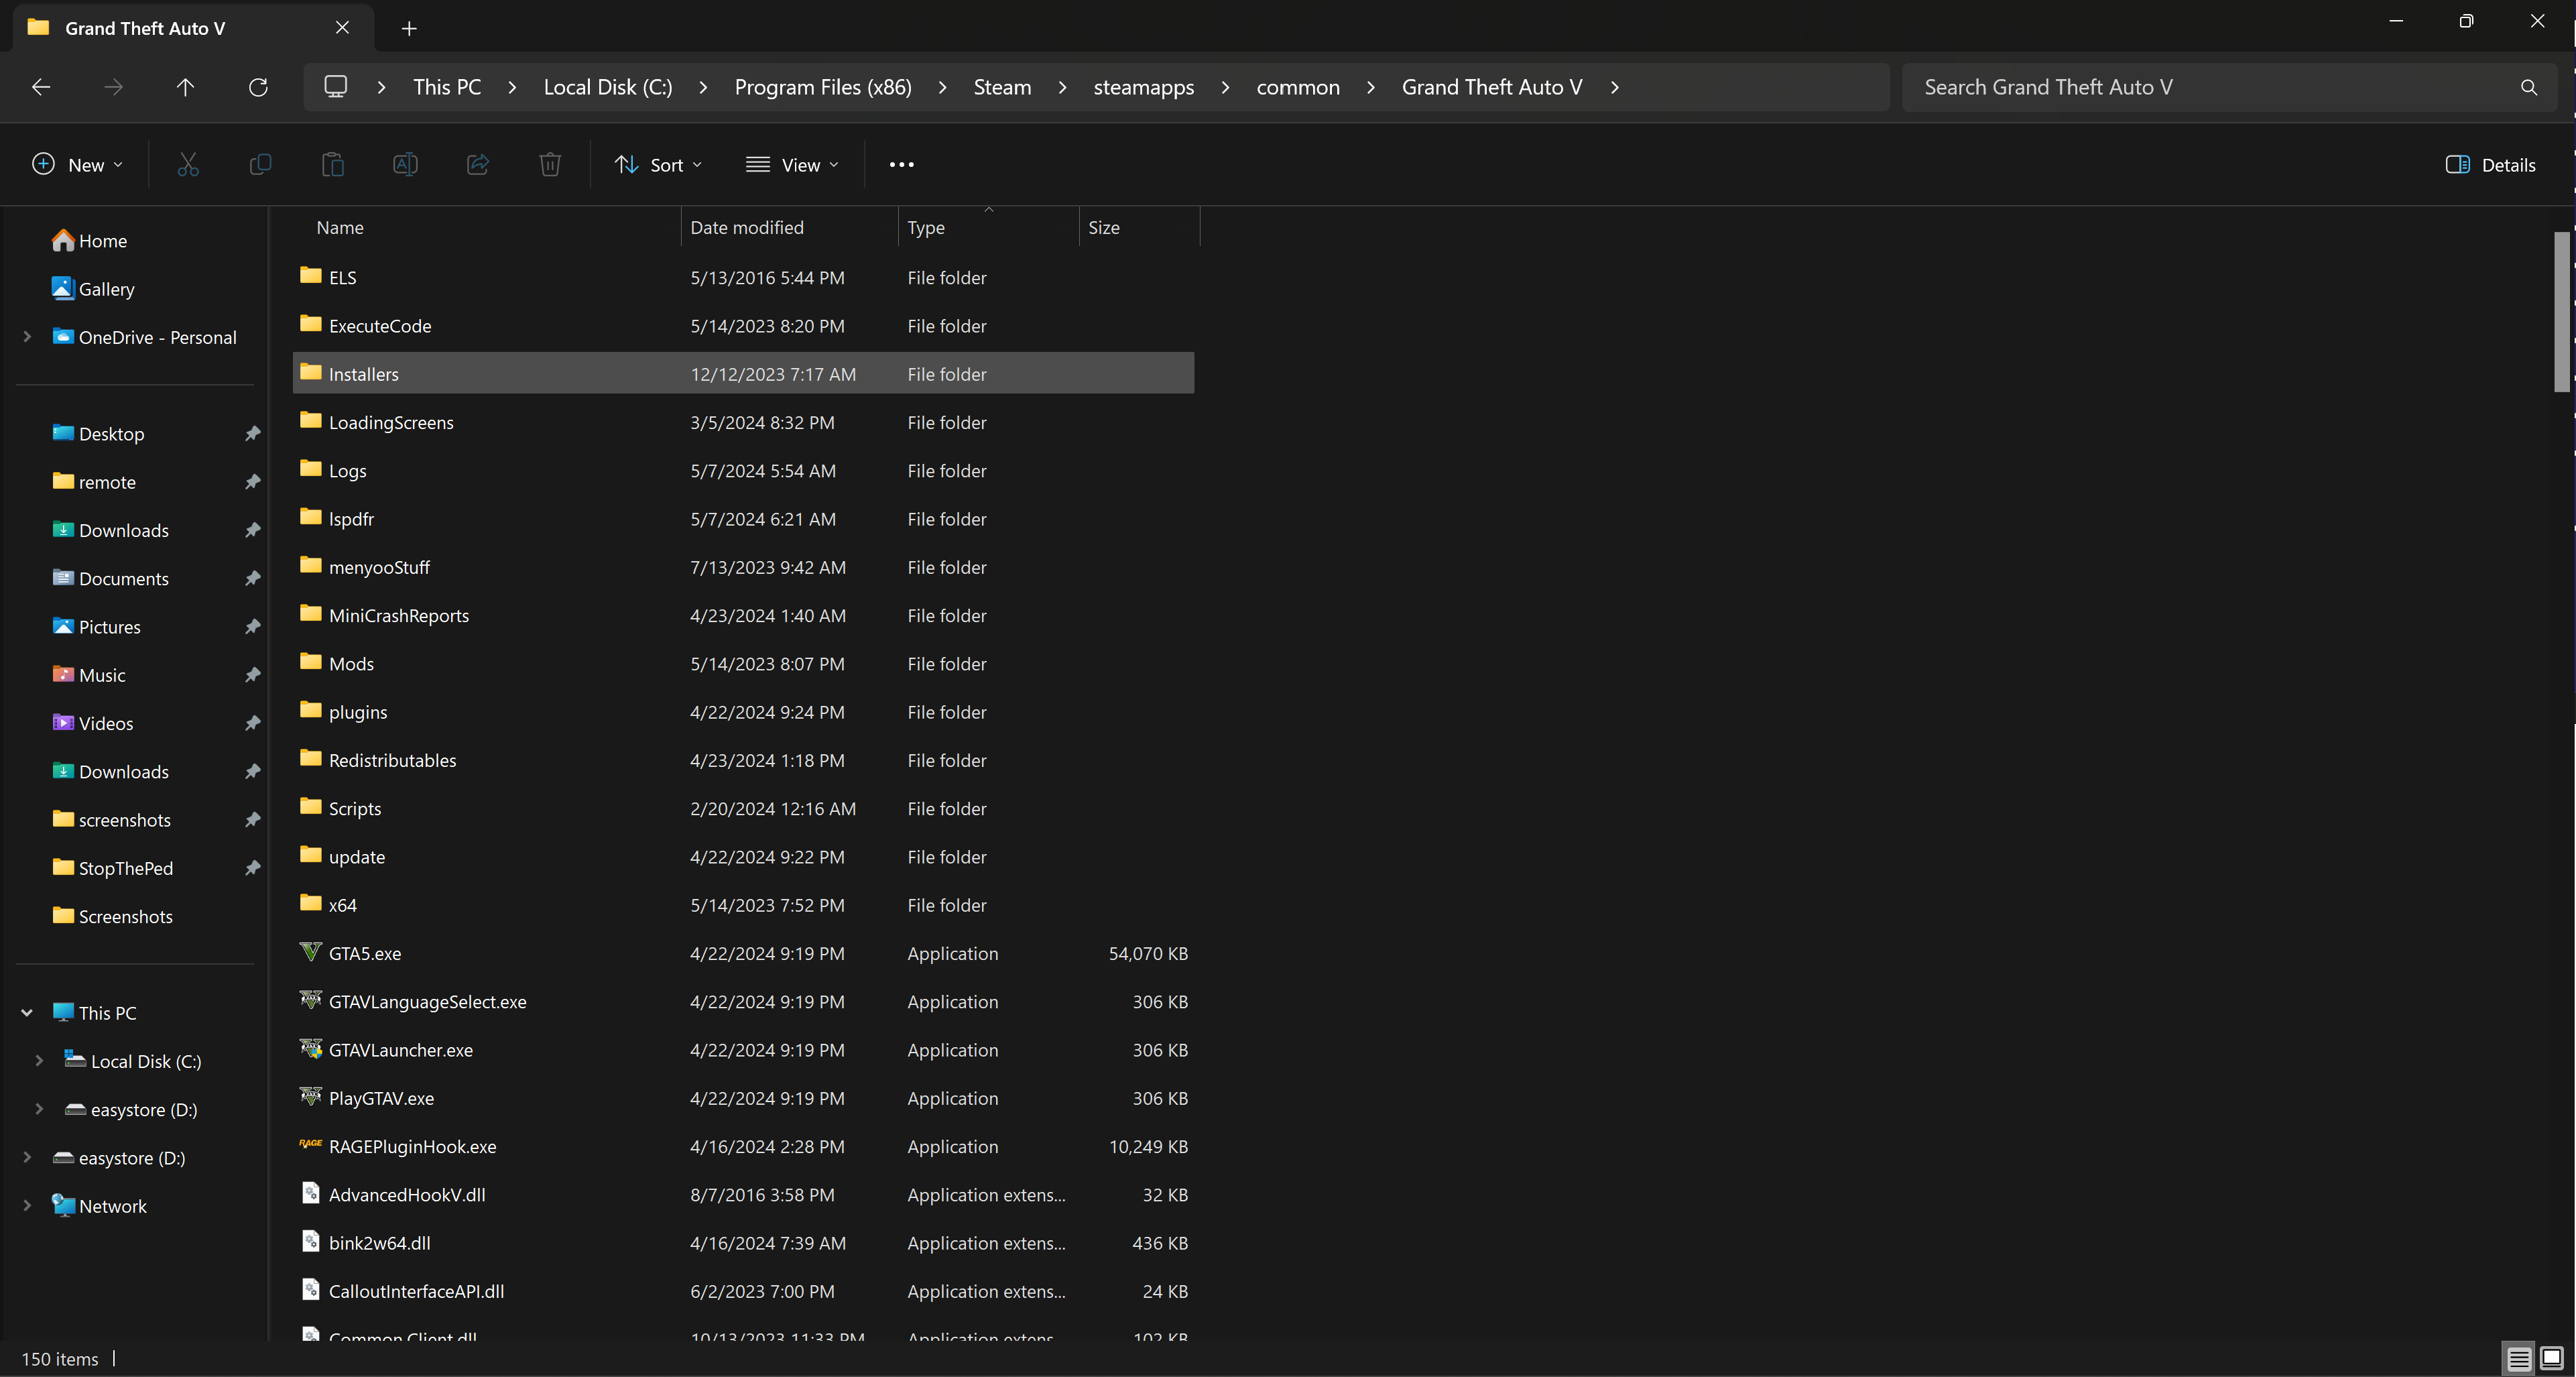Navigate up one folder level

coord(185,87)
